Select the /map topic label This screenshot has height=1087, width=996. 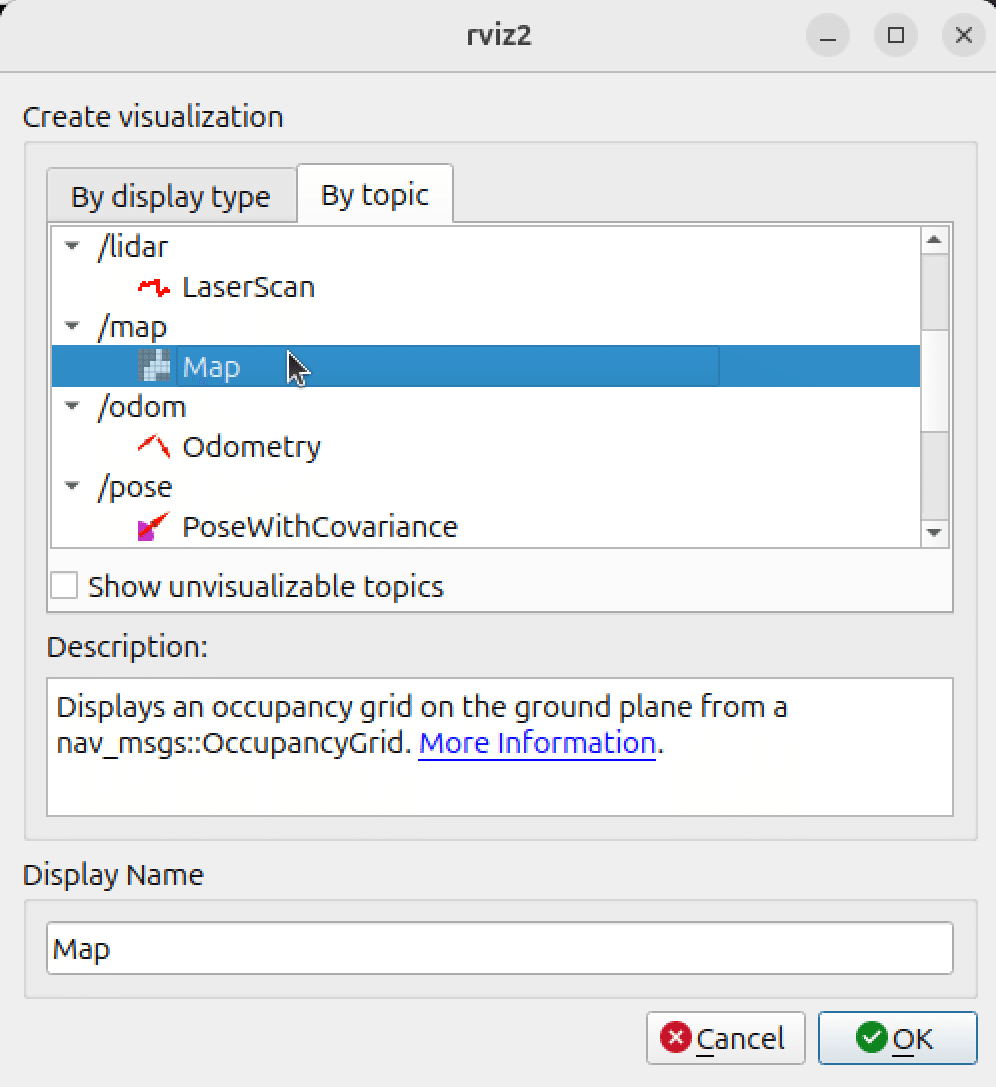[x=132, y=327]
